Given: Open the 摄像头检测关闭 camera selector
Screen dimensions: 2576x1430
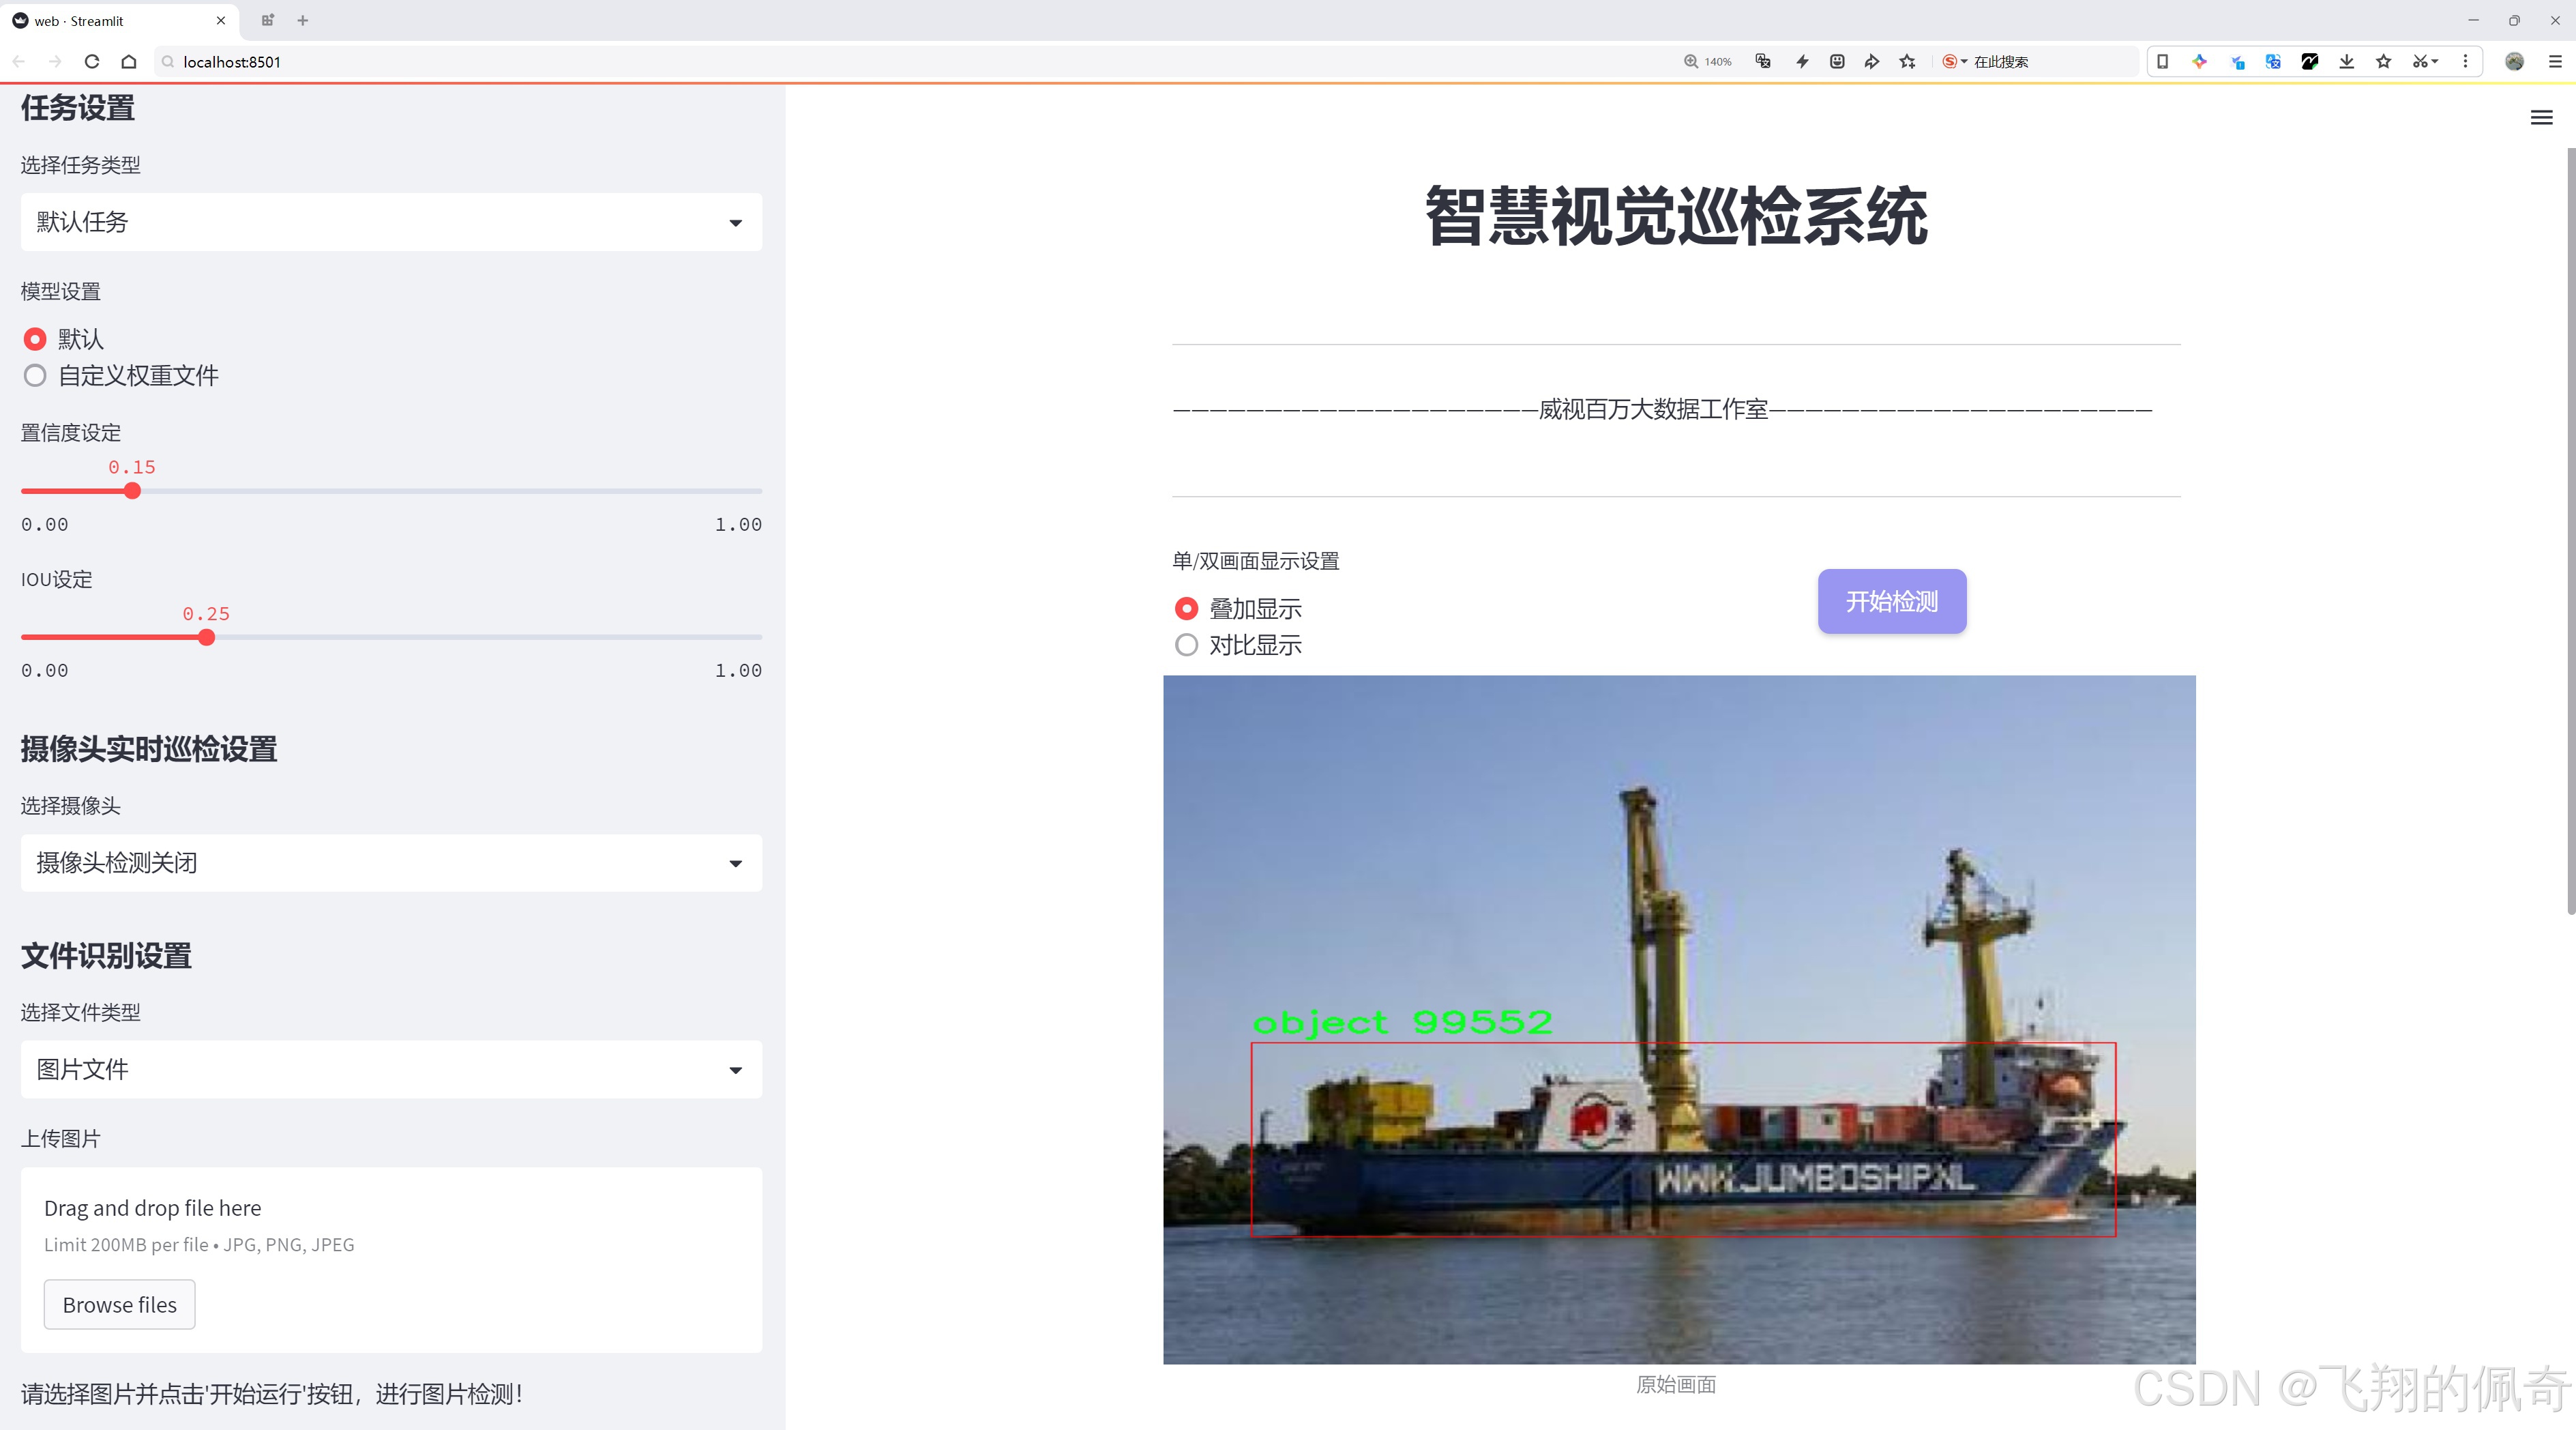Looking at the screenshot, I should [x=390, y=862].
